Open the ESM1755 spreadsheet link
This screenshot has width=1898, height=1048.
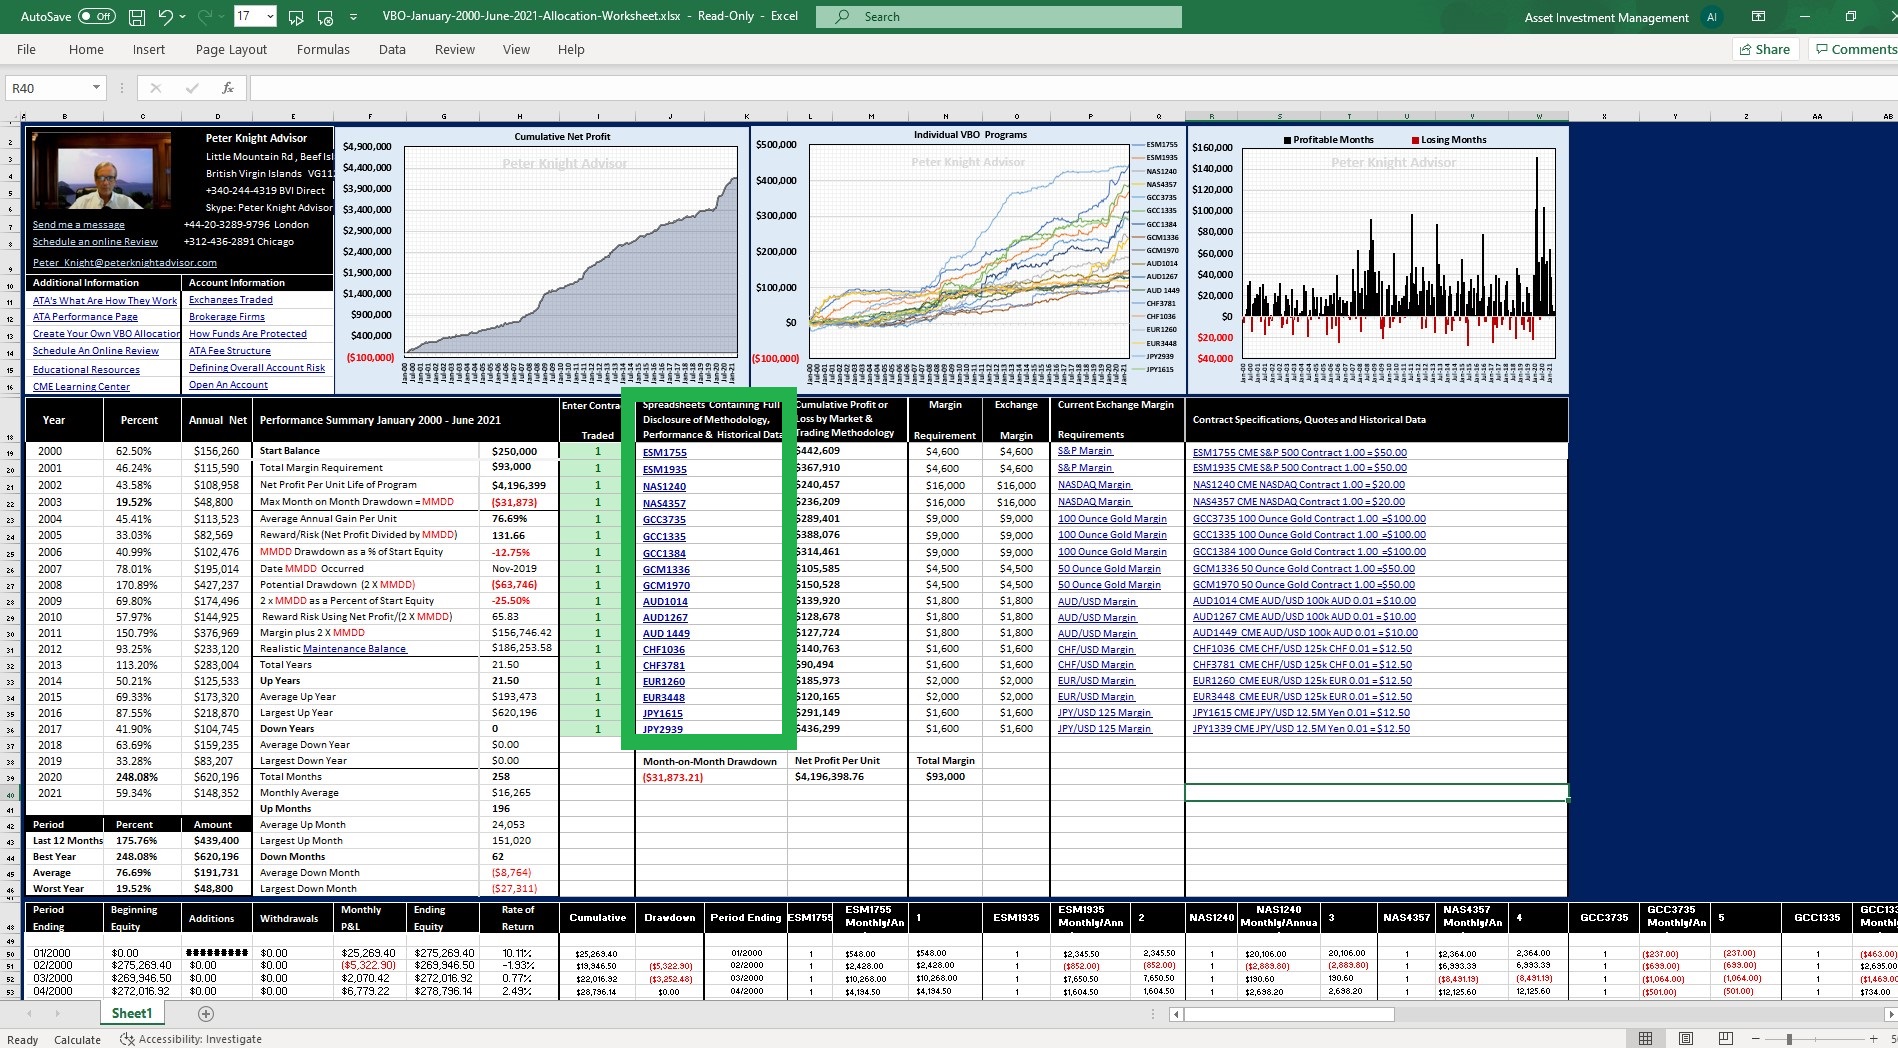click(664, 453)
